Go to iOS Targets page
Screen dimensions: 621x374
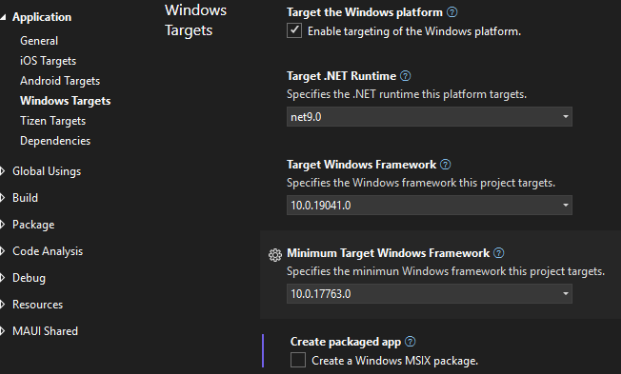pos(48,61)
